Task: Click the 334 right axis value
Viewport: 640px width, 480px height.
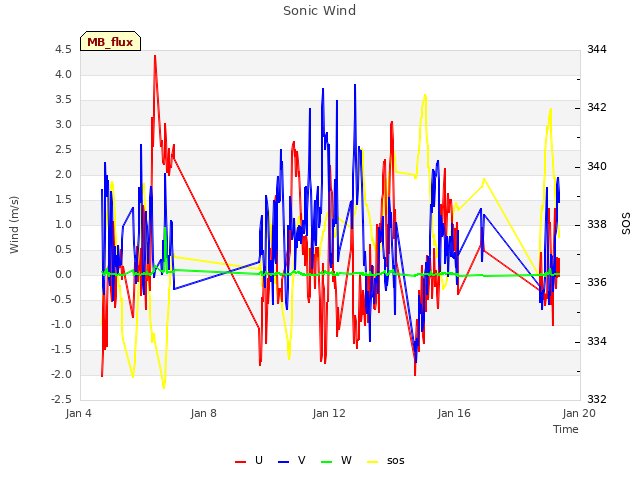Action: (597, 341)
